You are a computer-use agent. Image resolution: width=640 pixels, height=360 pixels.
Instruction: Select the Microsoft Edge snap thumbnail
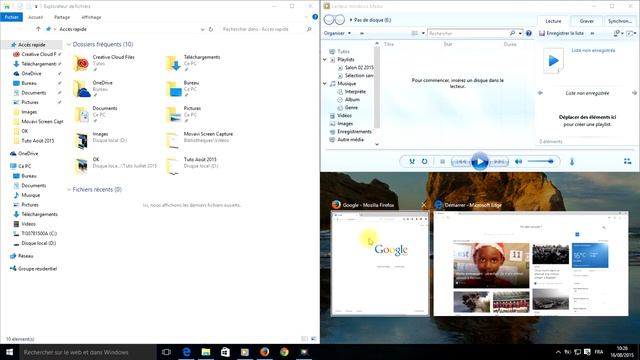(x=531, y=263)
